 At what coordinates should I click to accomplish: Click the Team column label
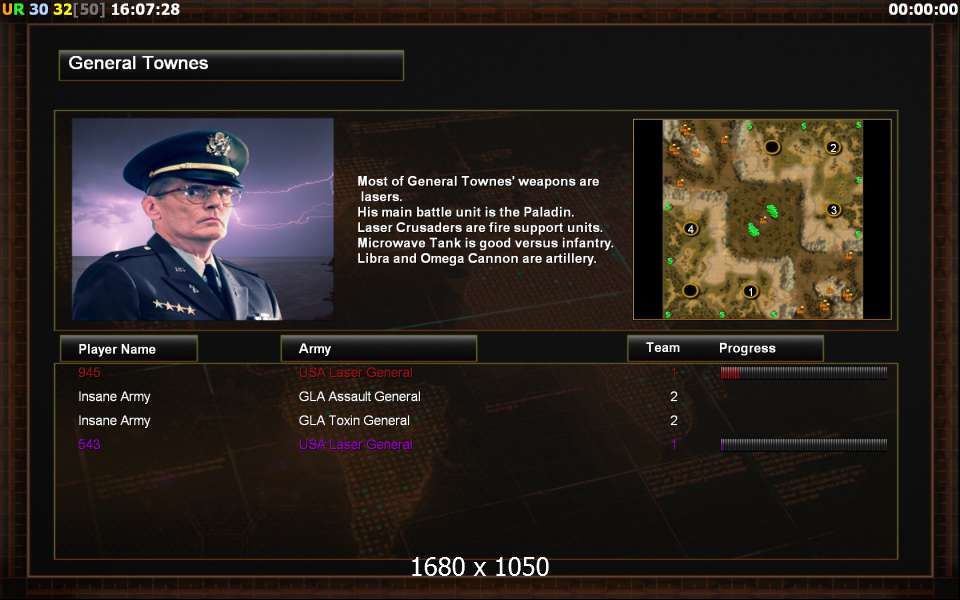[x=663, y=348]
